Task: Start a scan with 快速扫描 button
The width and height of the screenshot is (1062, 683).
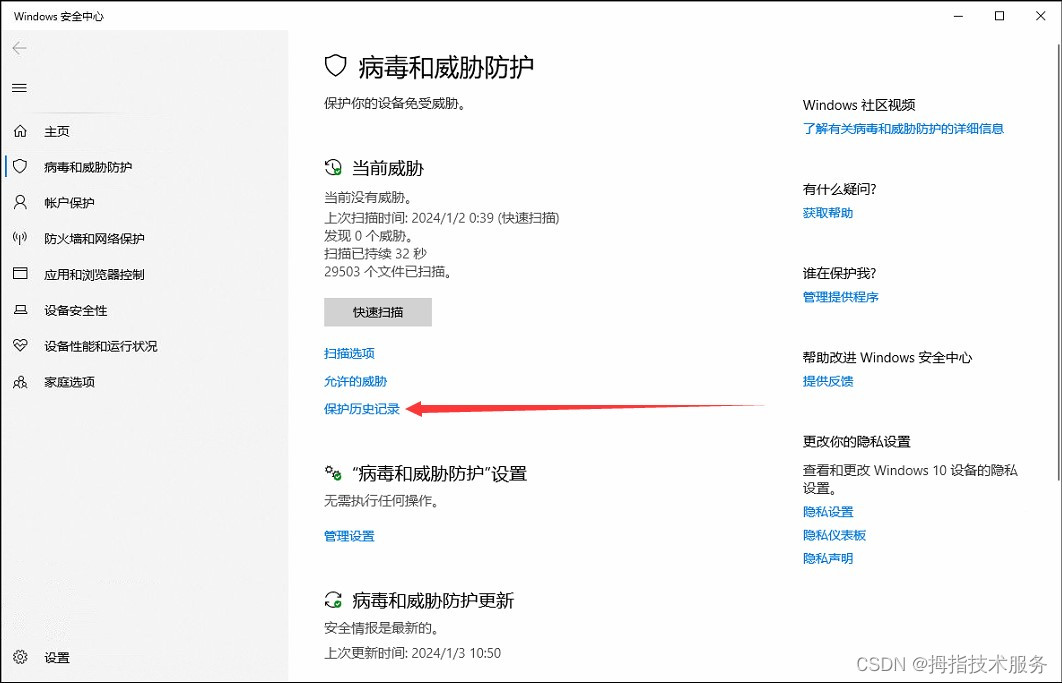Action: [x=378, y=312]
